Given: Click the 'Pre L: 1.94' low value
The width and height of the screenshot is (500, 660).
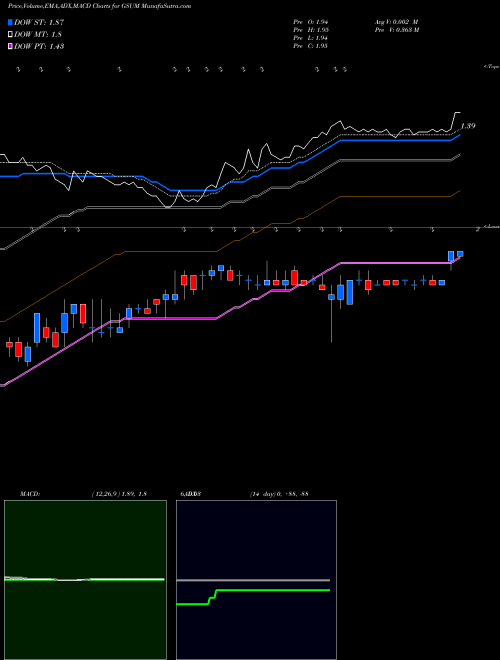Looking at the screenshot, I should [x=311, y=38].
